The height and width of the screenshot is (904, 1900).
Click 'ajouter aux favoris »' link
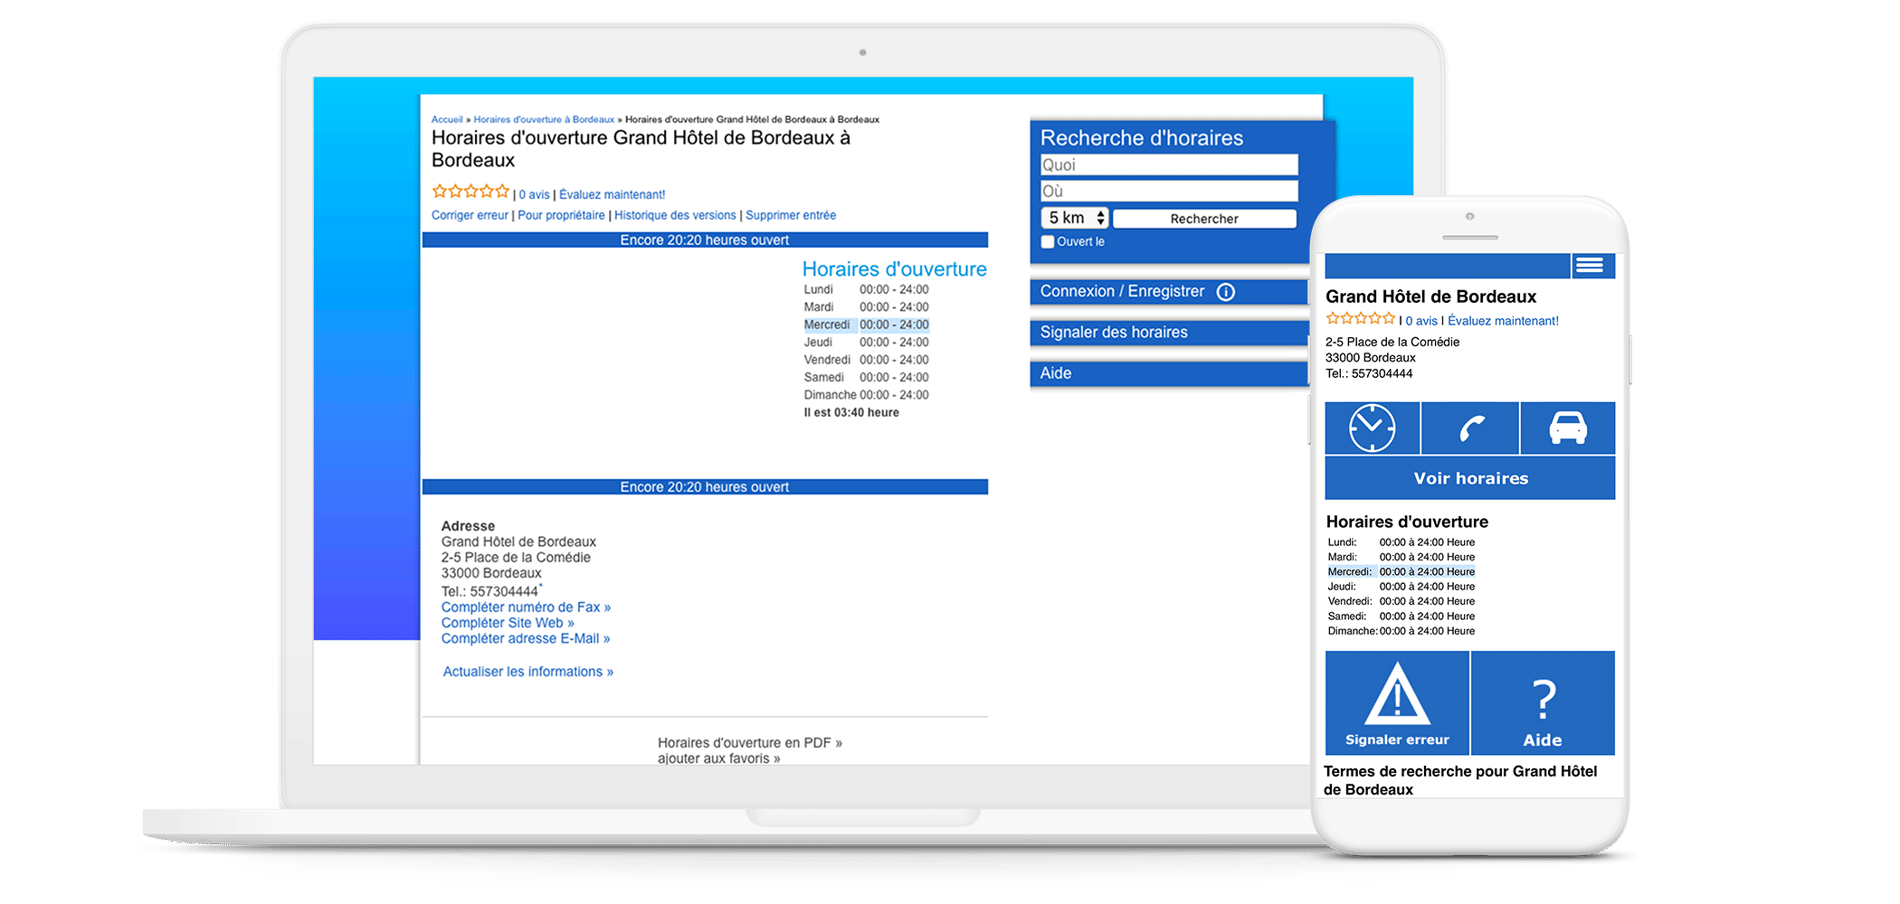tap(719, 758)
